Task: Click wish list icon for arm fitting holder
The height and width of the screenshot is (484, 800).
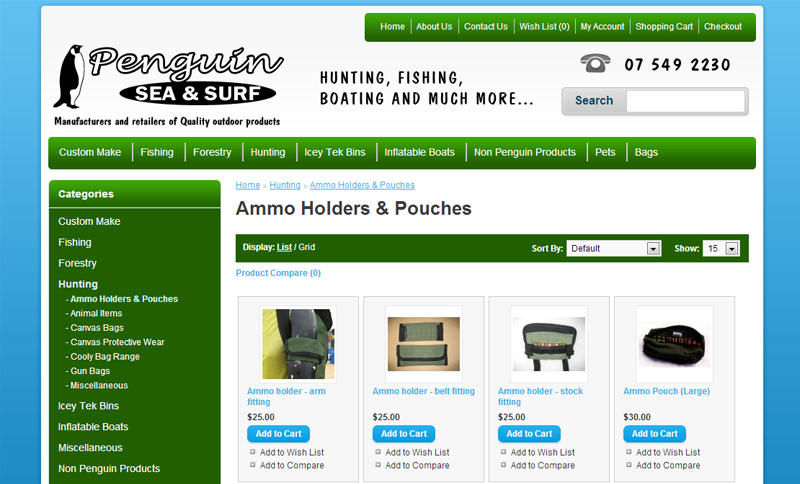Action: 253,452
